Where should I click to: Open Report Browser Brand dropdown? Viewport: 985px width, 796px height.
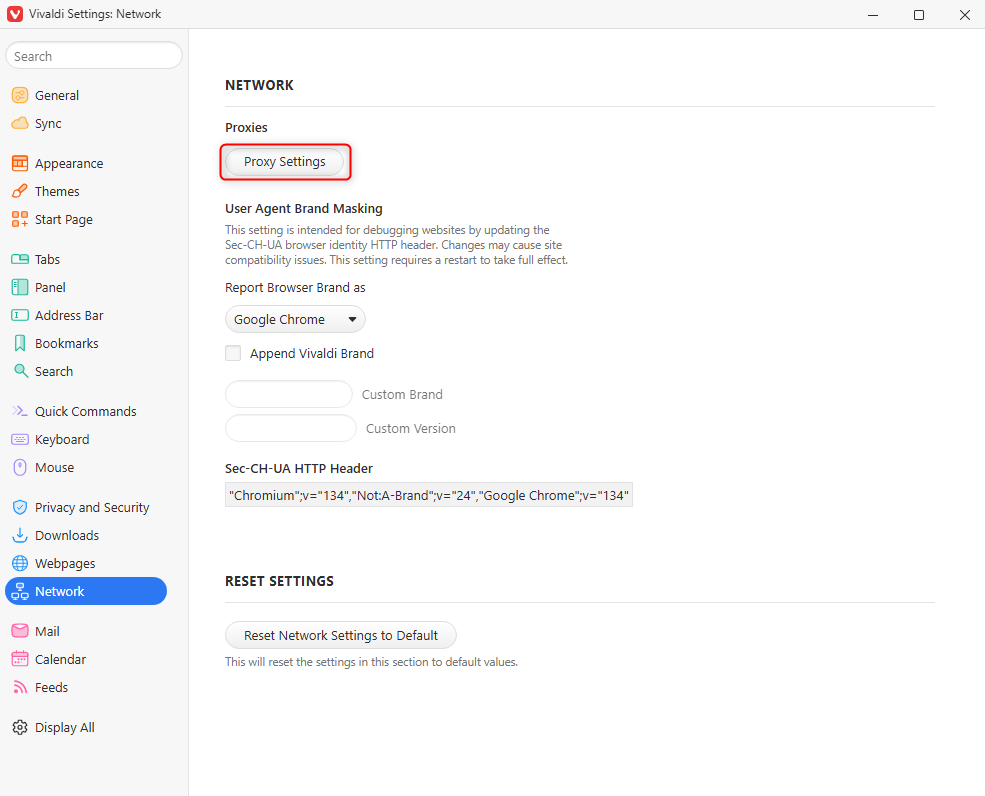(x=295, y=319)
